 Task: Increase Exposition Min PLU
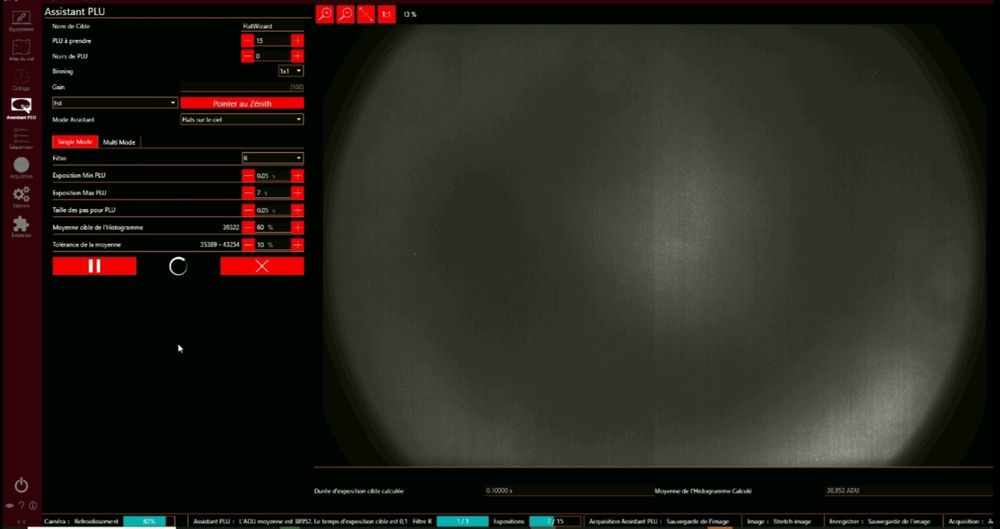point(297,175)
